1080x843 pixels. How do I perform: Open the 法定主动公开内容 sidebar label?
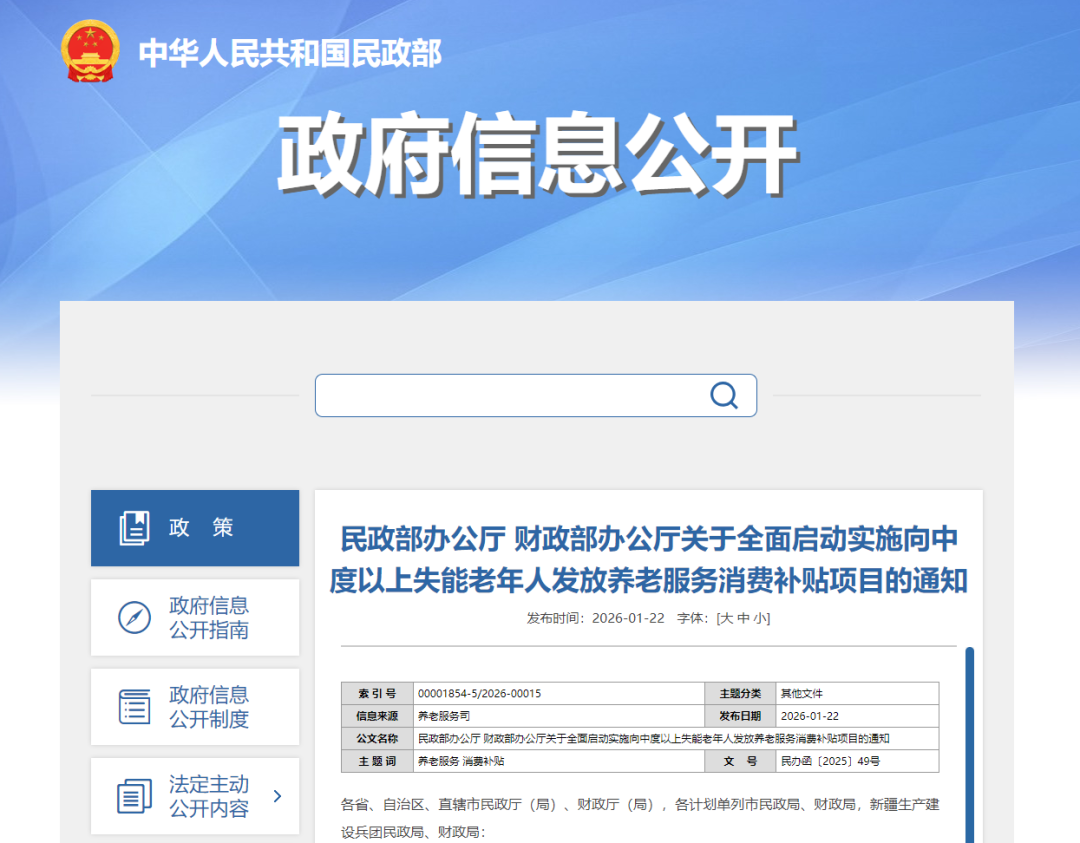click(209, 797)
